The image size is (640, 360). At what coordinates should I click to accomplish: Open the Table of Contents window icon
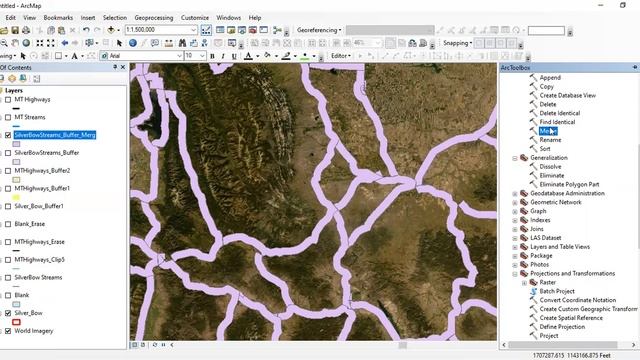point(220,30)
